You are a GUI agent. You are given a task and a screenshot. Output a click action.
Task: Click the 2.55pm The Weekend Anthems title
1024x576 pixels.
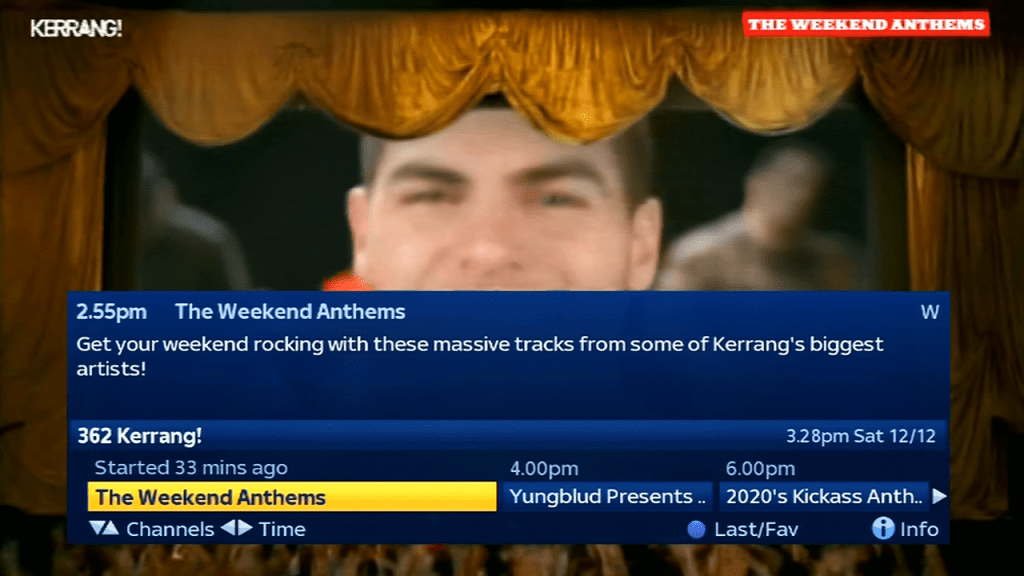point(241,312)
